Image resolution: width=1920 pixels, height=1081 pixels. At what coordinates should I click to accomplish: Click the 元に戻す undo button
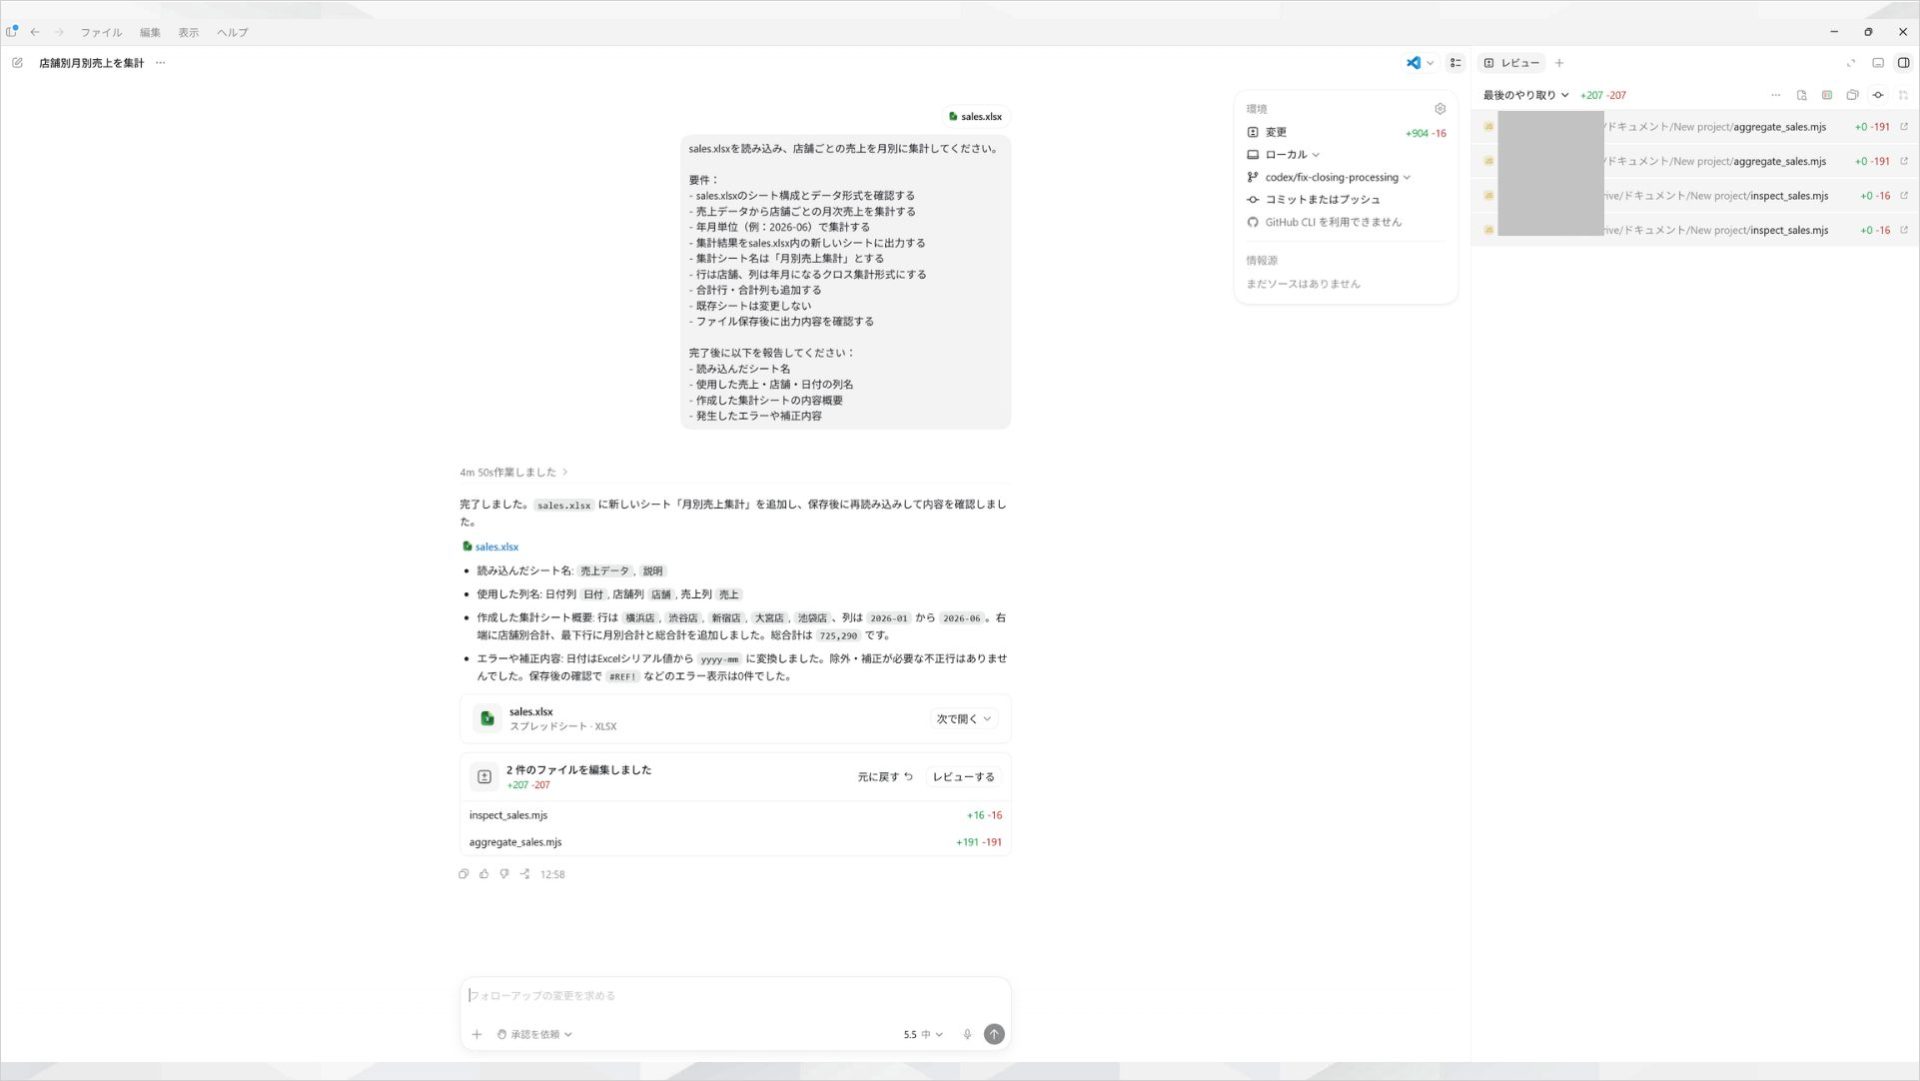pyautogui.click(x=885, y=777)
